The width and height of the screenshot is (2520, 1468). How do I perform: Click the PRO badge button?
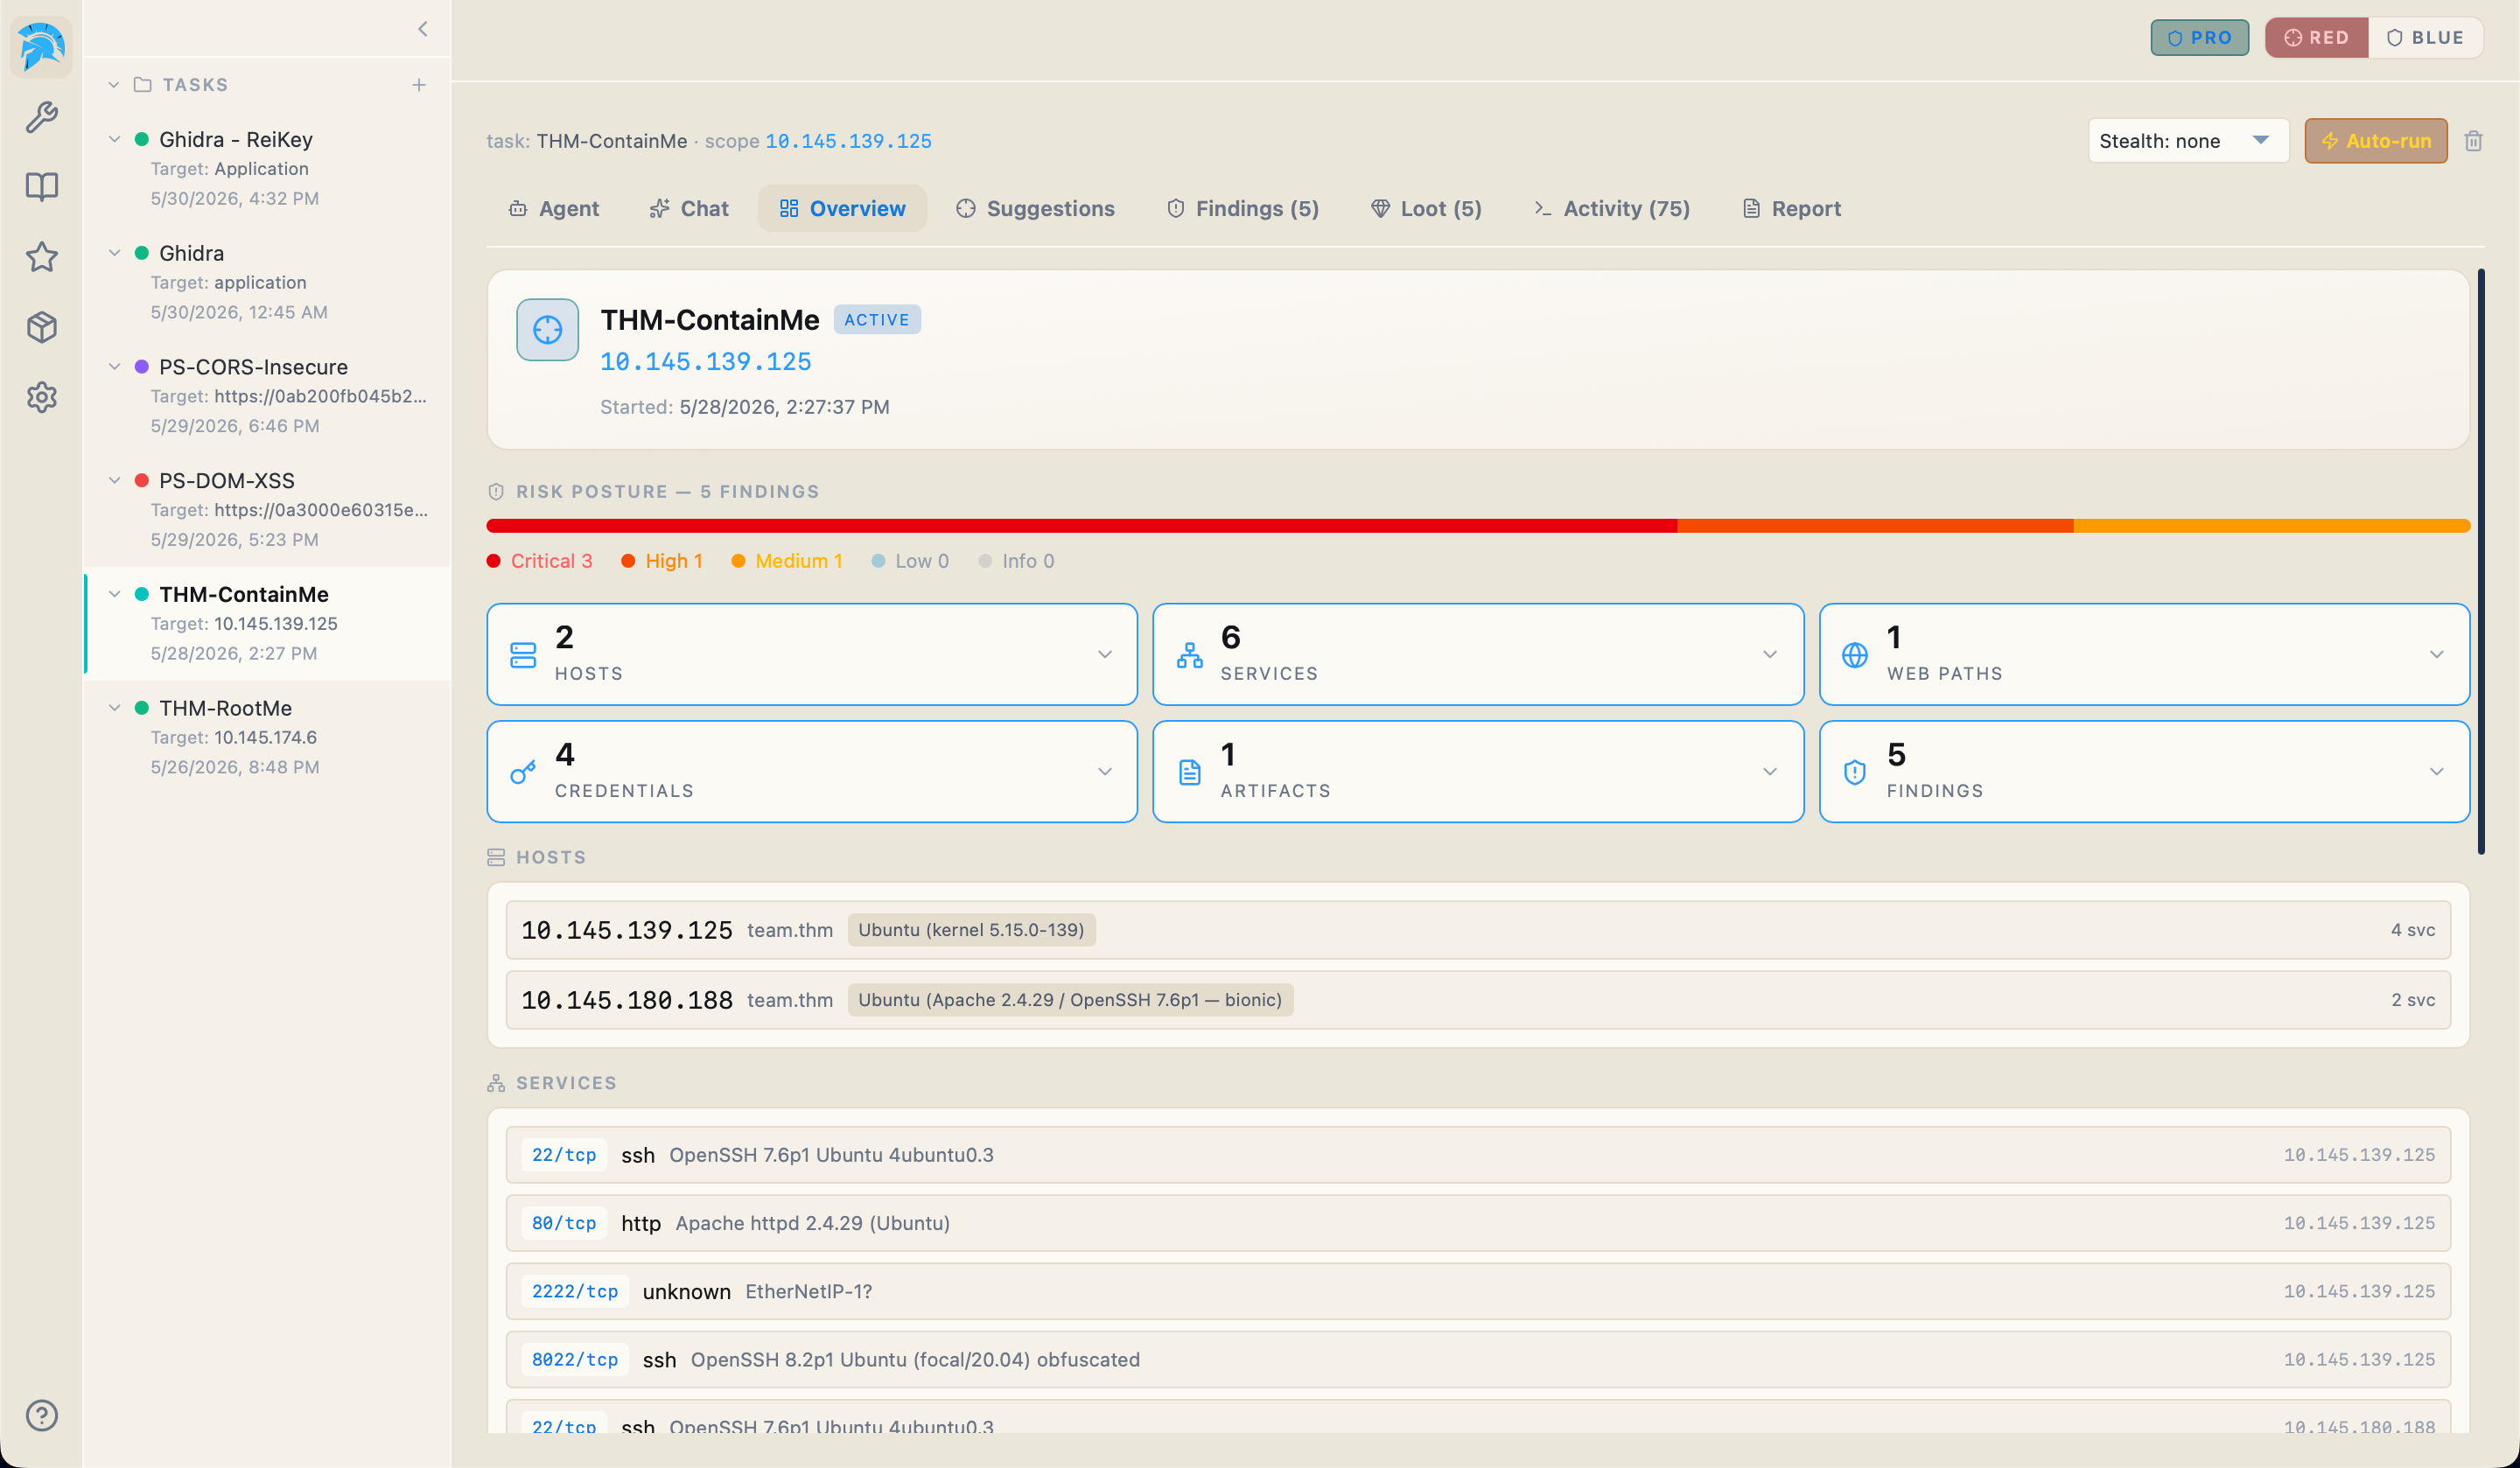(2199, 38)
